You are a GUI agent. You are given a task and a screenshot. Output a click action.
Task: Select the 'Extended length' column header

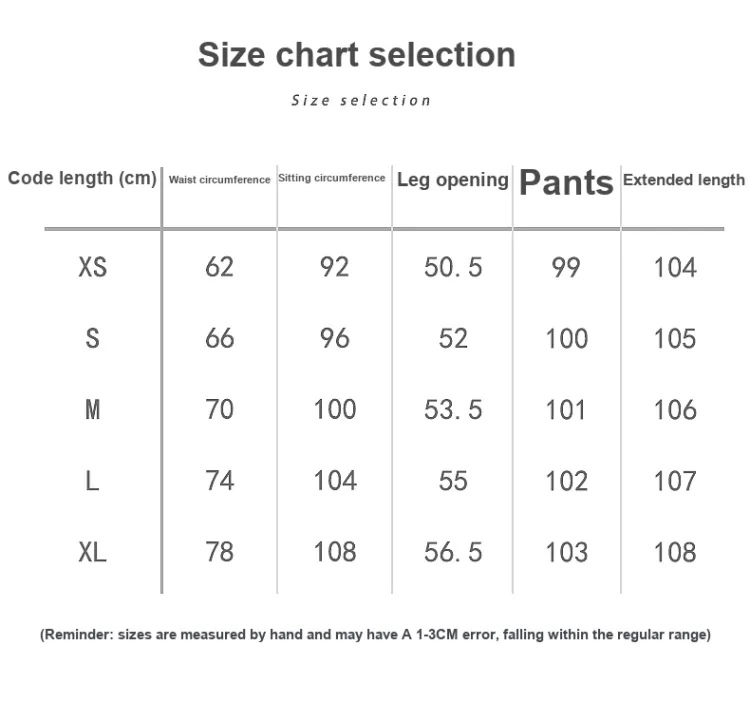684,180
